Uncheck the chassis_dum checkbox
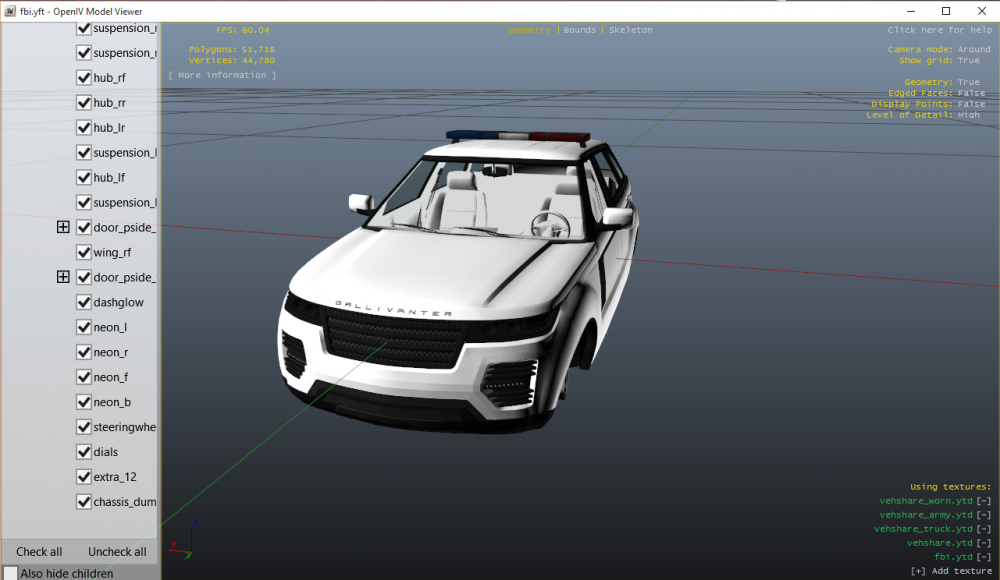Screen dimensions: 1000x580 pyautogui.click(x=84, y=502)
